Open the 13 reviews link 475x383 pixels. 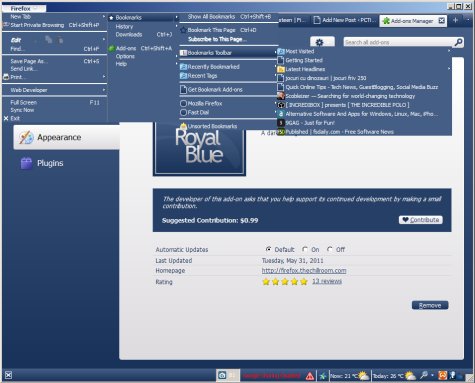click(x=327, y=282)
